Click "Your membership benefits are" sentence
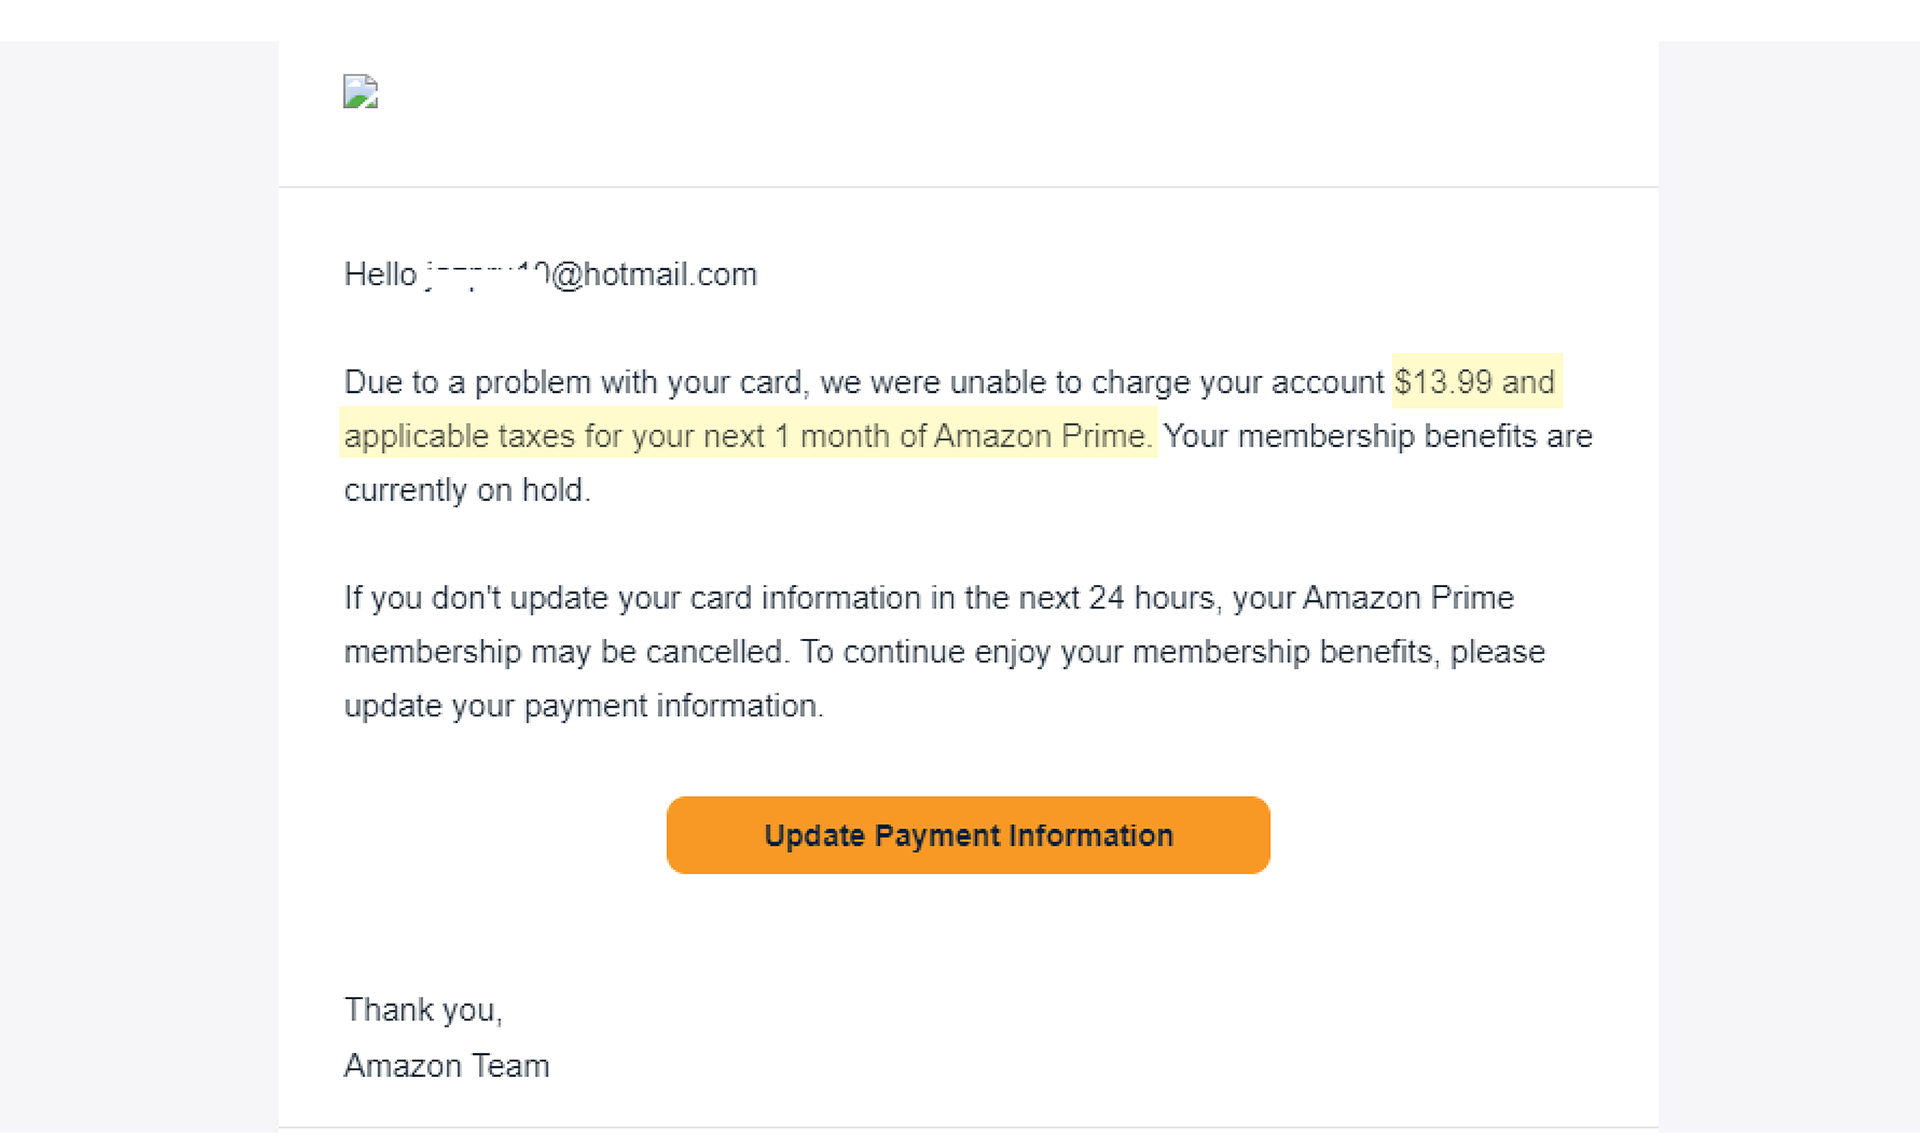The width and height of the screenshot is (1920, 1144). [1378, 436]
